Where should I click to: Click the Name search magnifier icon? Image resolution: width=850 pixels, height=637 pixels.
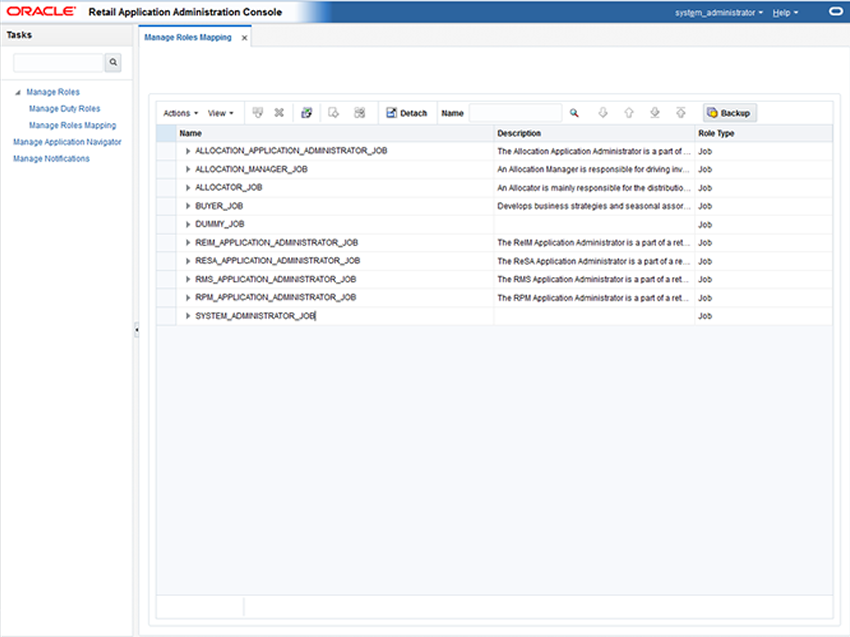[x=574, y=113]
